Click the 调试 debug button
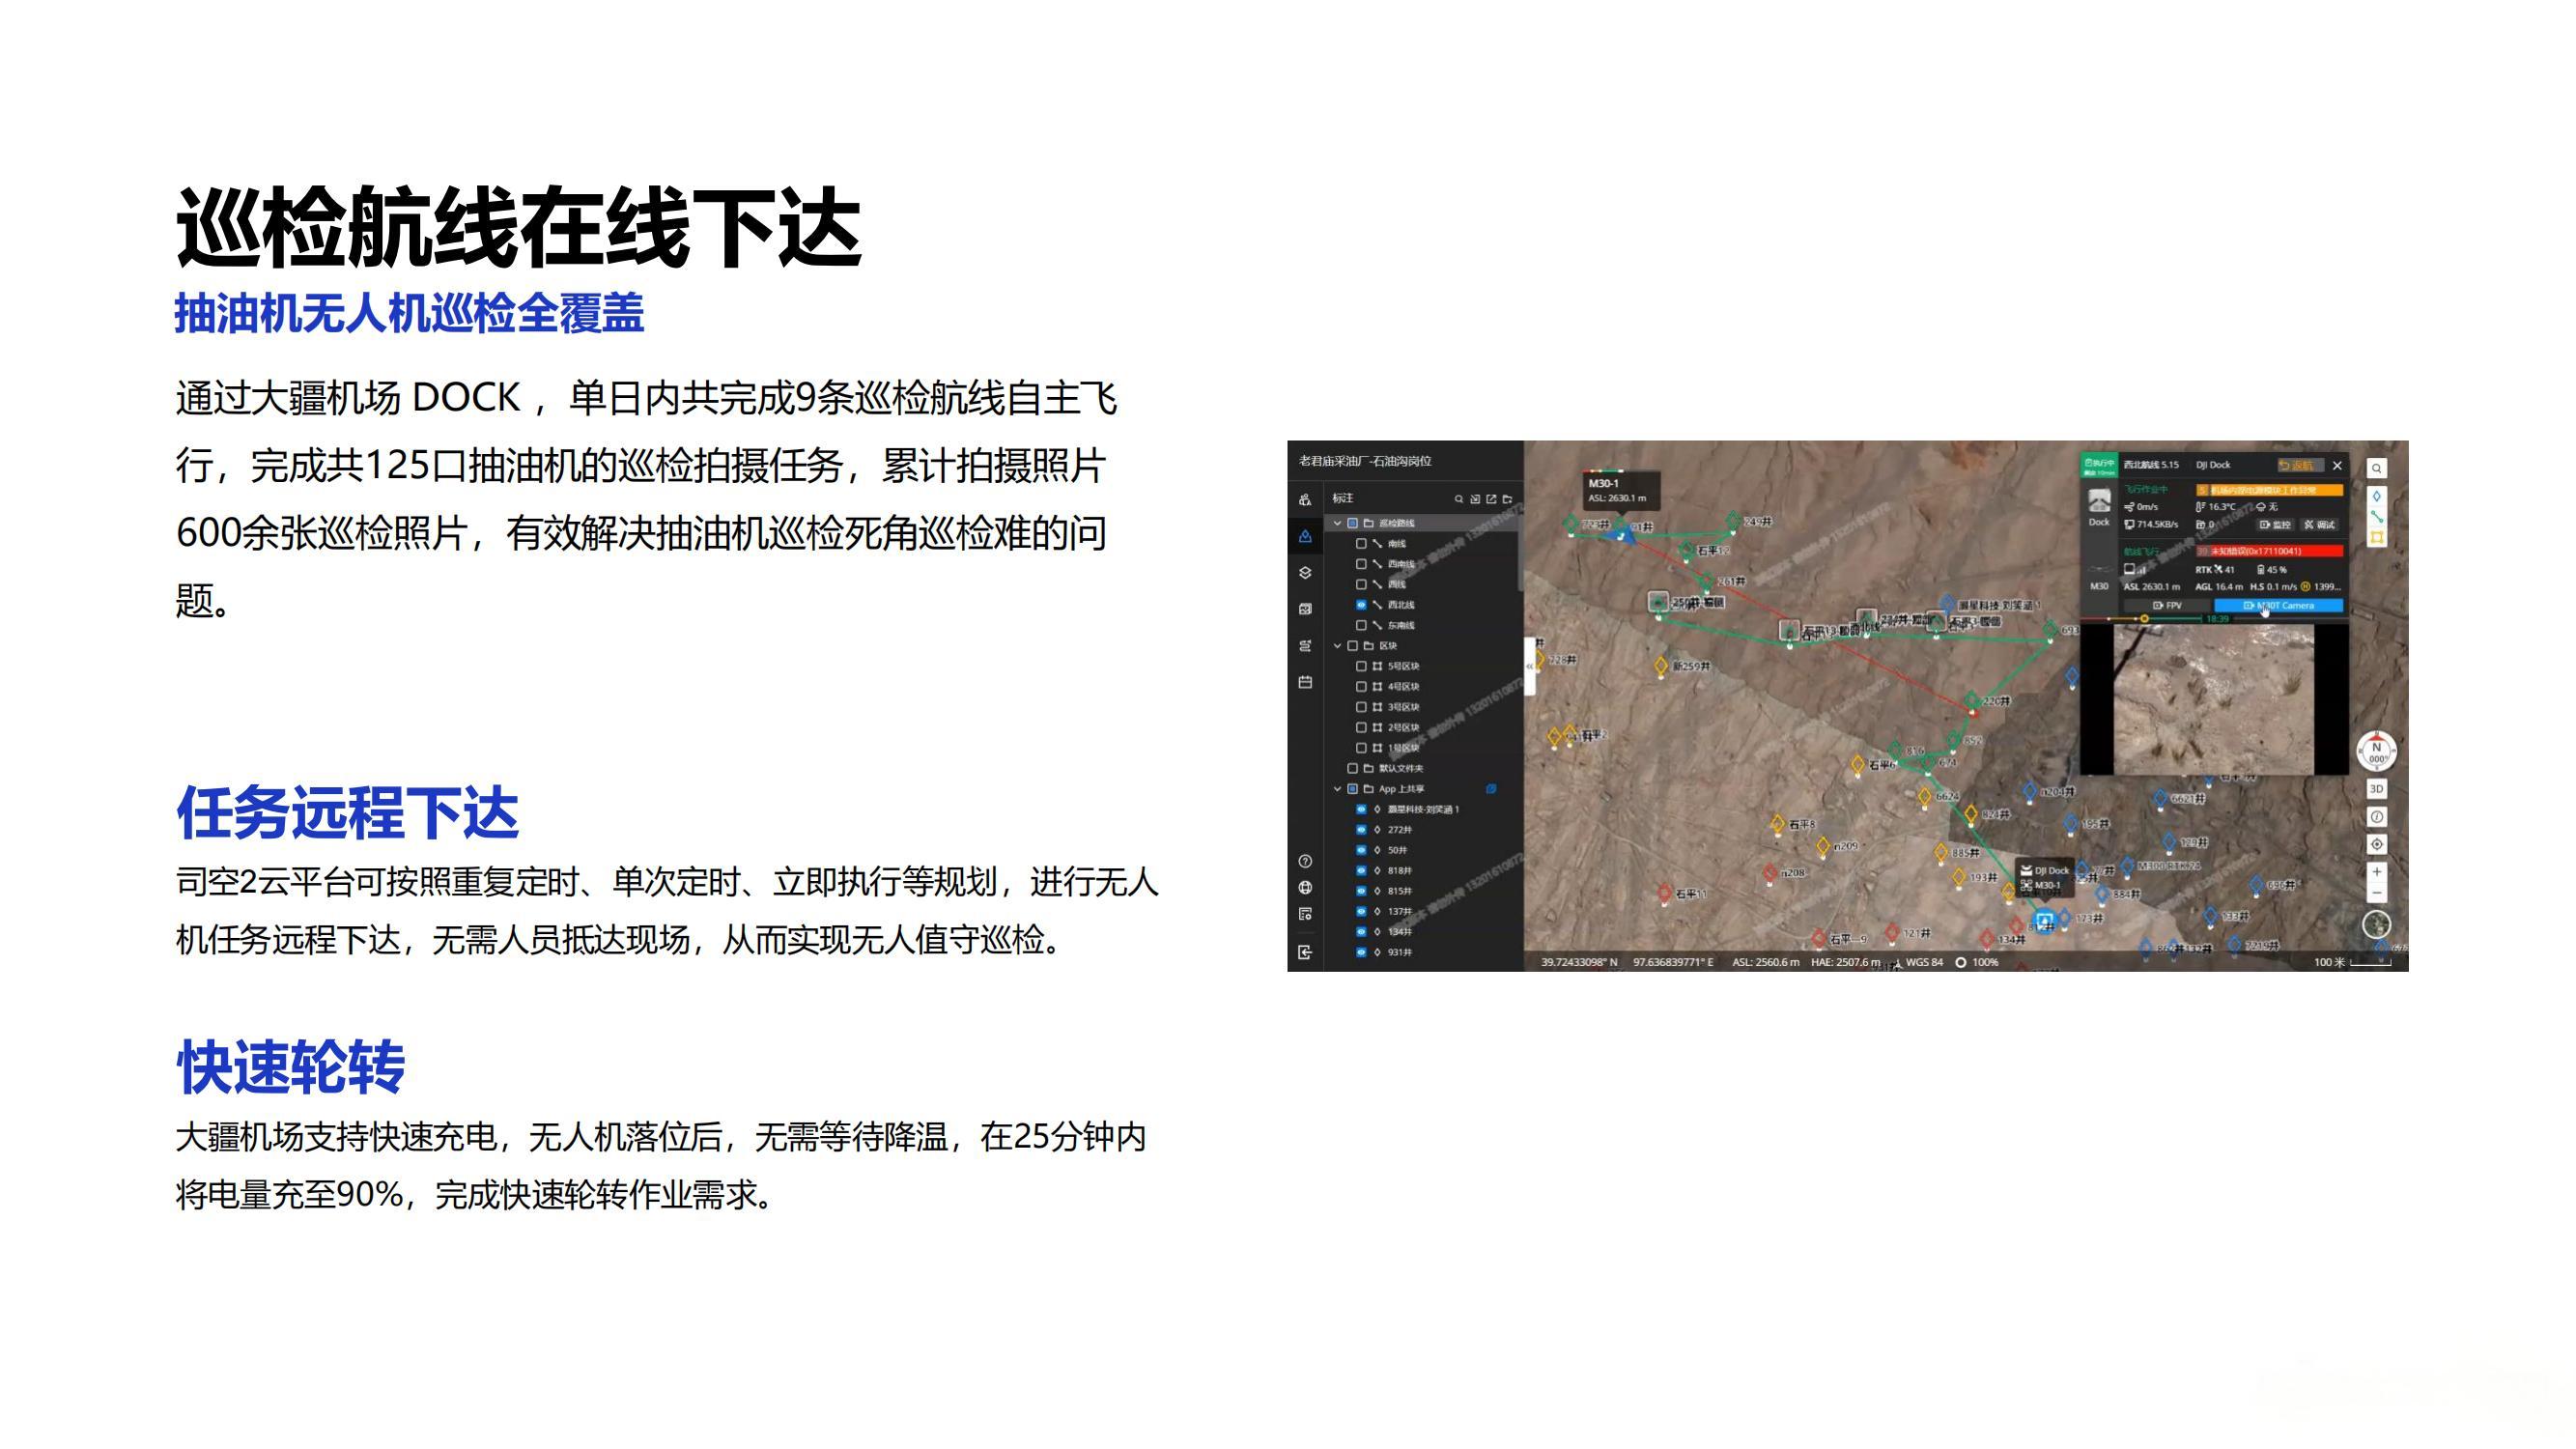 2319,524
